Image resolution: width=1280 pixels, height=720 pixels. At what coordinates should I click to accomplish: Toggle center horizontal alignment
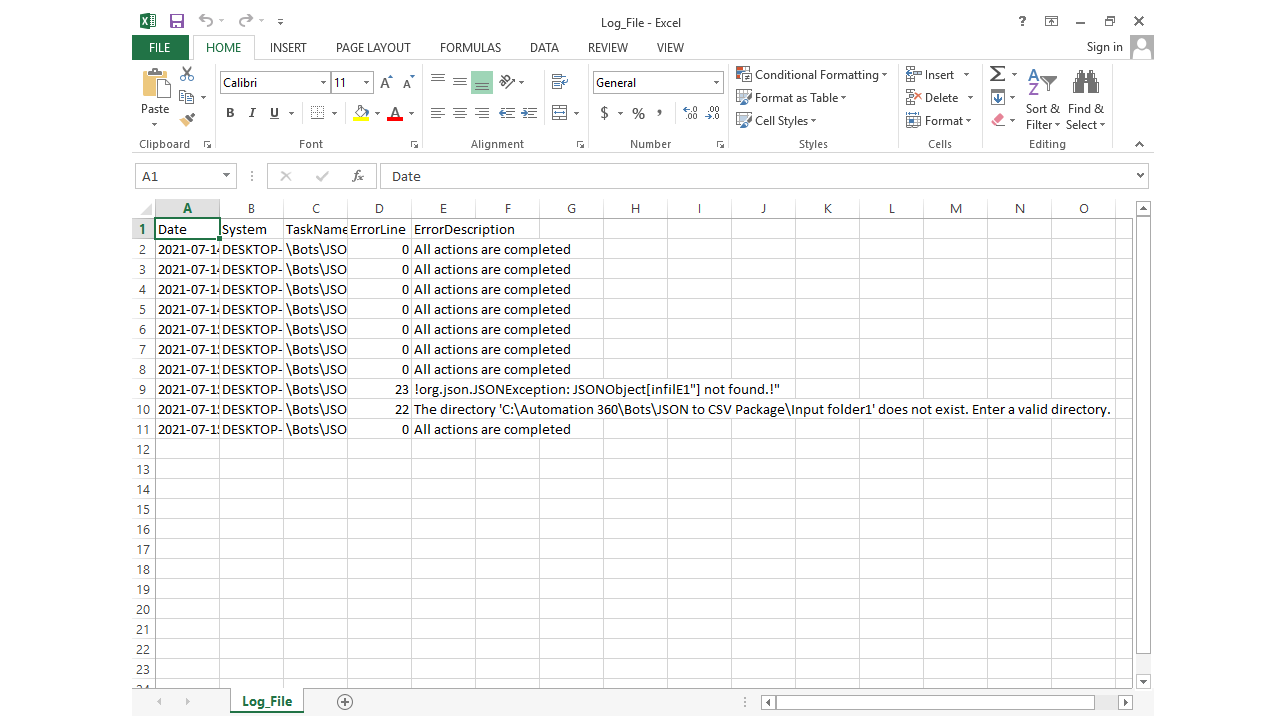point(460,113)
